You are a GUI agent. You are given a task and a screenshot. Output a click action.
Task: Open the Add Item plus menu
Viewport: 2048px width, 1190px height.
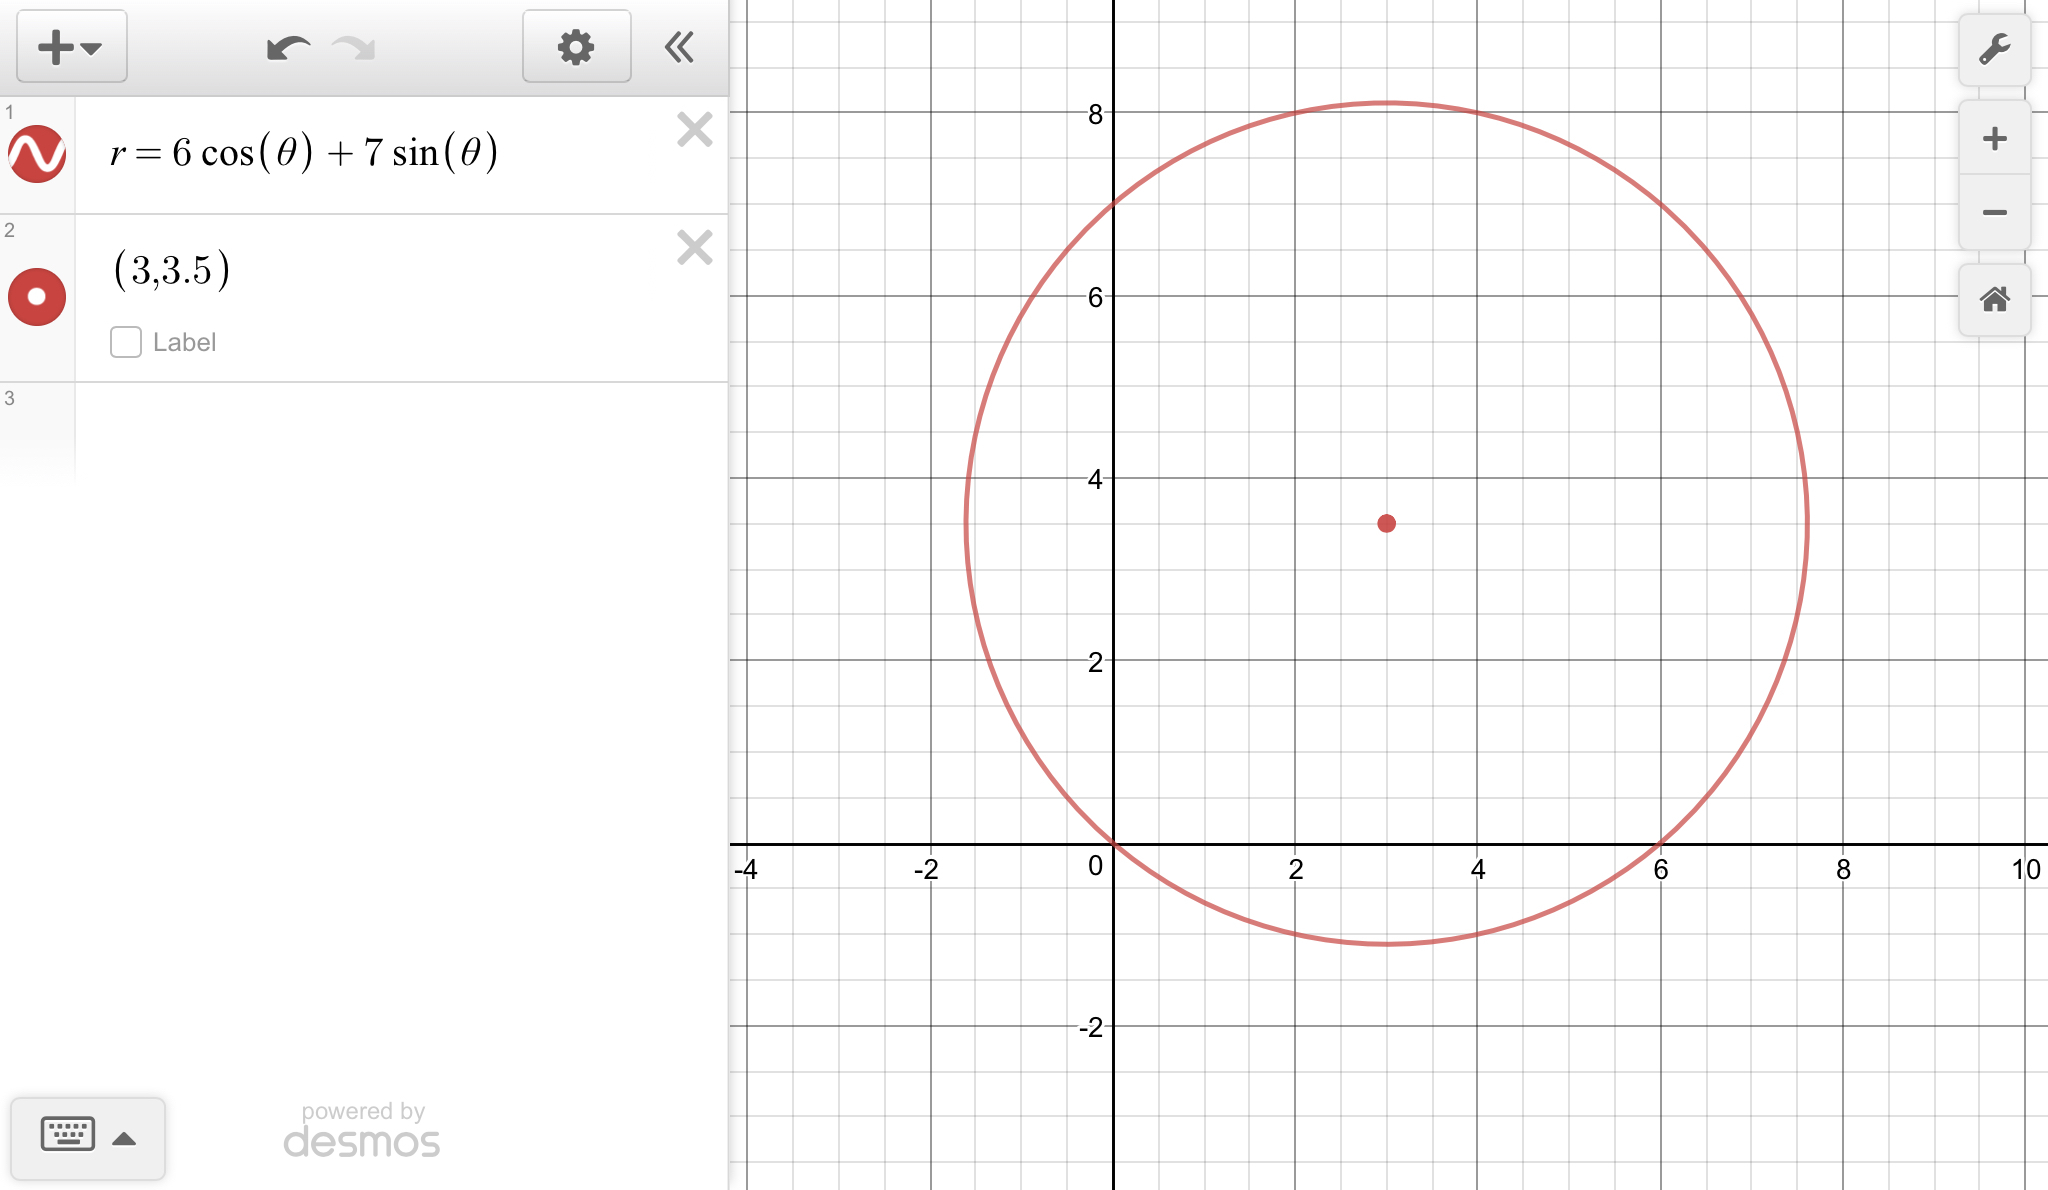70,47
